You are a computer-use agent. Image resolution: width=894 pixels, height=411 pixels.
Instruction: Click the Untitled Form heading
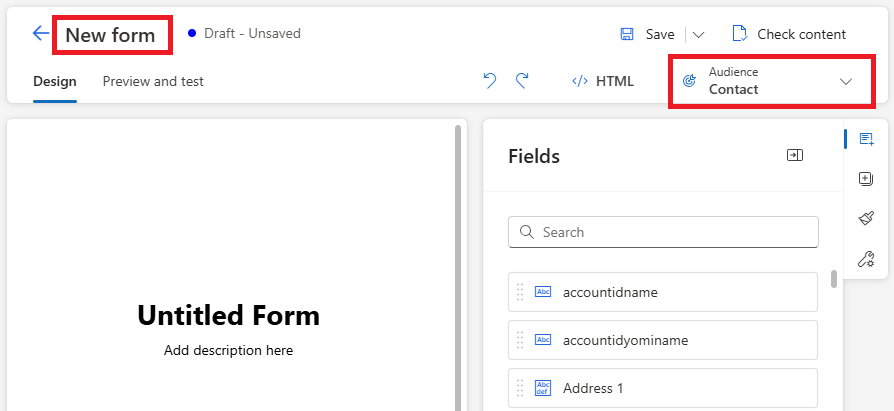(x=228, y=316)
